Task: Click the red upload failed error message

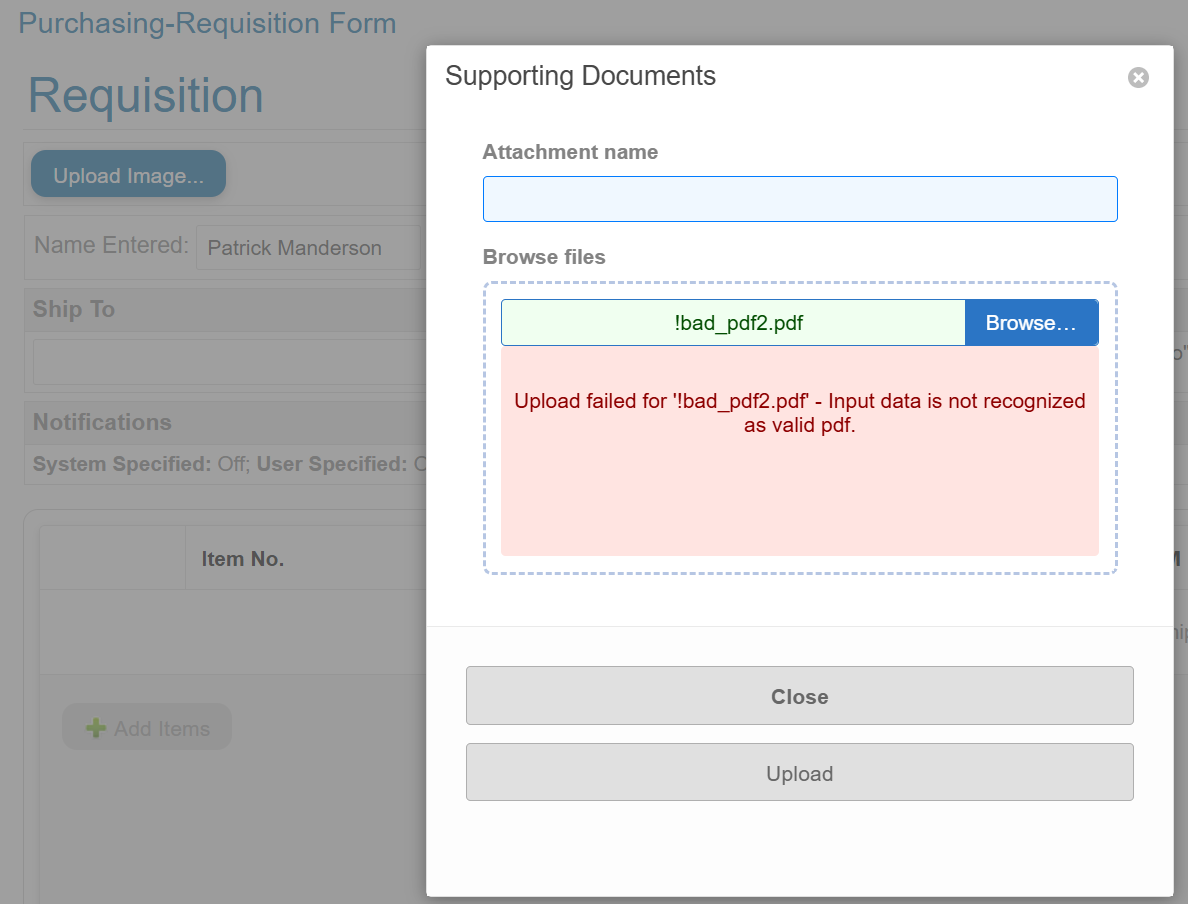Action: tap(799, 413)
